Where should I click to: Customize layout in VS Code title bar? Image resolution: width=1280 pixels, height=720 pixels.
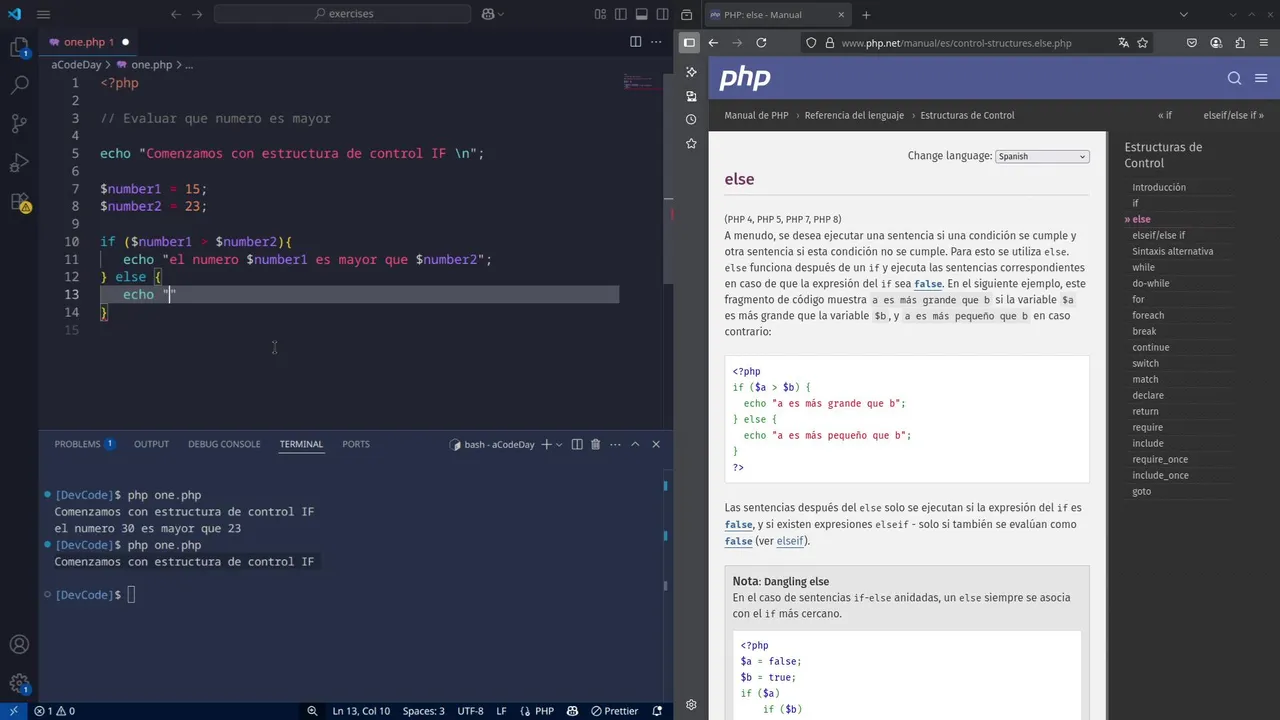pos(600,14)
